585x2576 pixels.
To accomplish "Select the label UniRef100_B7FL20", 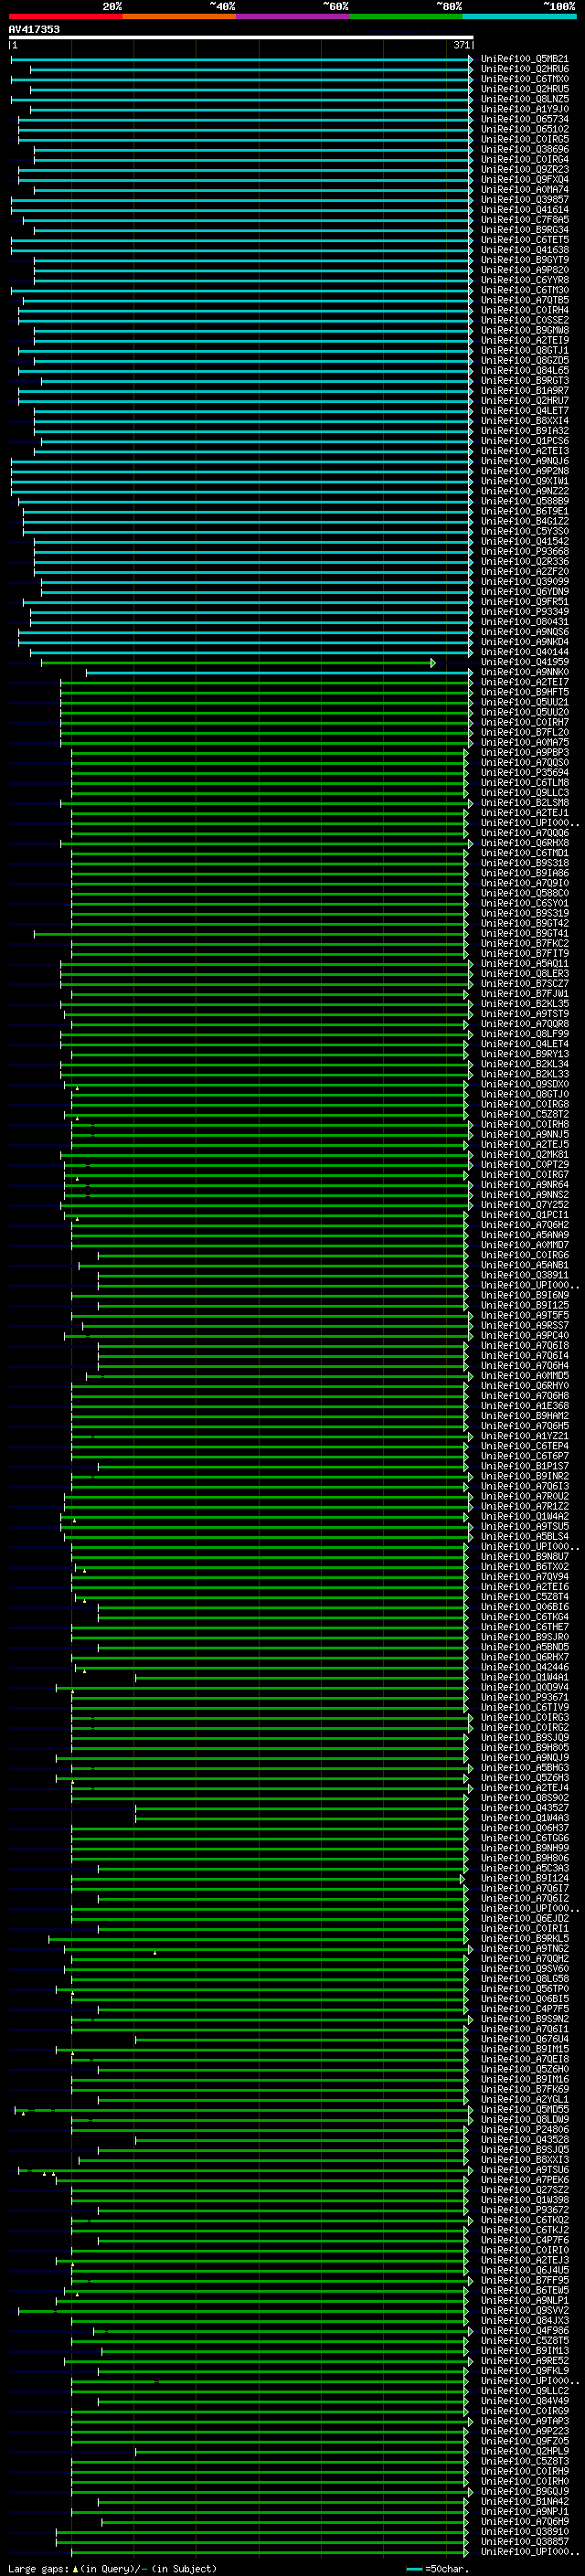I will pyautogui.click(x=525, y=732).
